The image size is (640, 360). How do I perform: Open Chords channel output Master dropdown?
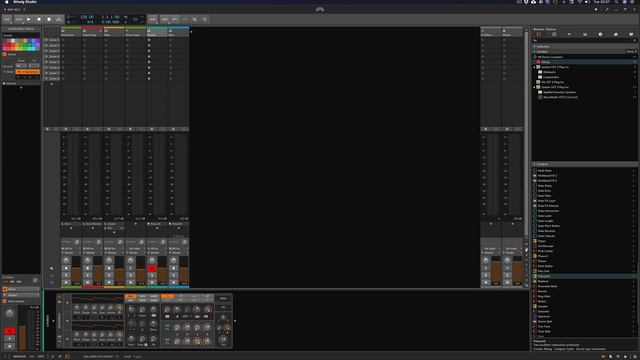[157, 253]
